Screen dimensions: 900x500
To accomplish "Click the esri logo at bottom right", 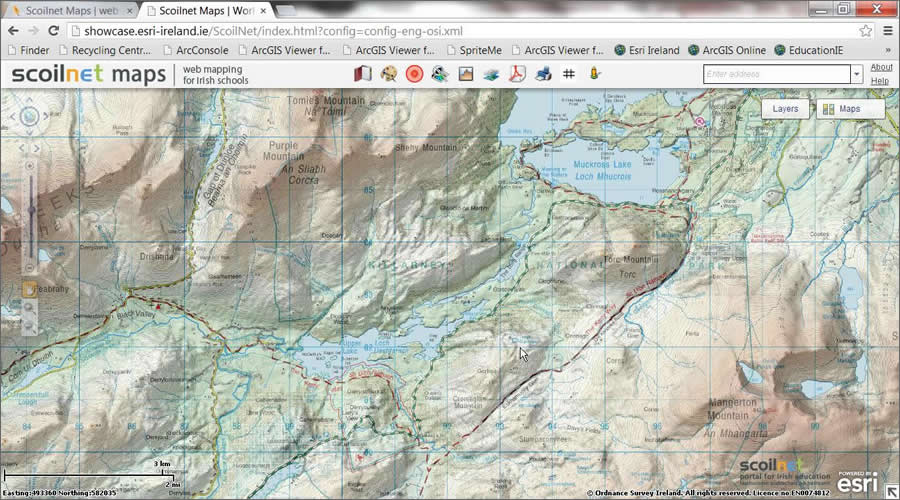I will coord(858,483).
